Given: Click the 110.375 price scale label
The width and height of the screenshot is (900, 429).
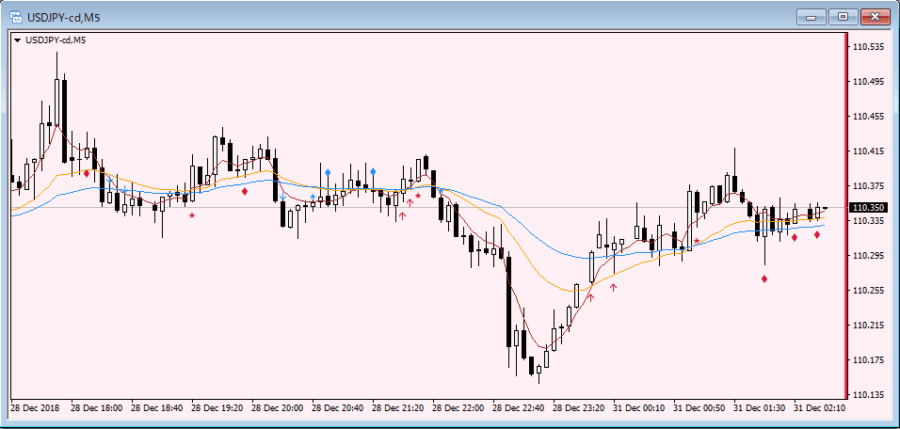Looking at the screenshot, I should [868, 186].
